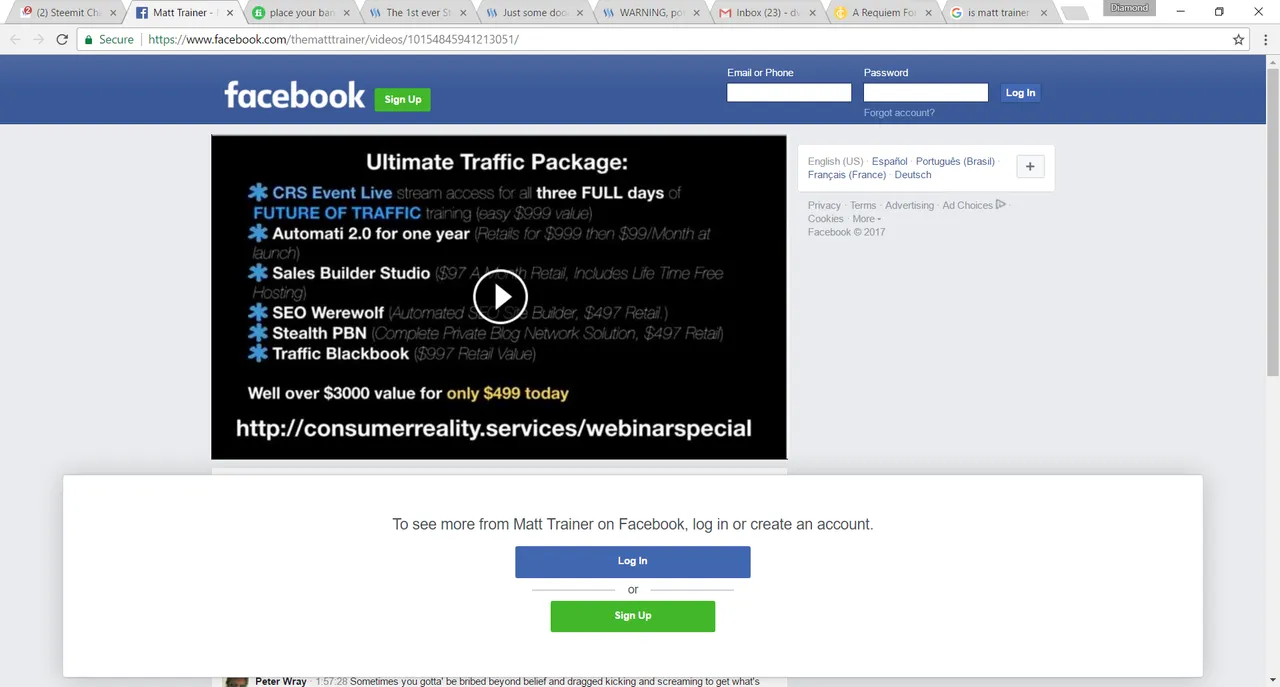The image size is (1280, 687).
Task: Click the Diamond profile button in title bar
Action: (1129, 8)
